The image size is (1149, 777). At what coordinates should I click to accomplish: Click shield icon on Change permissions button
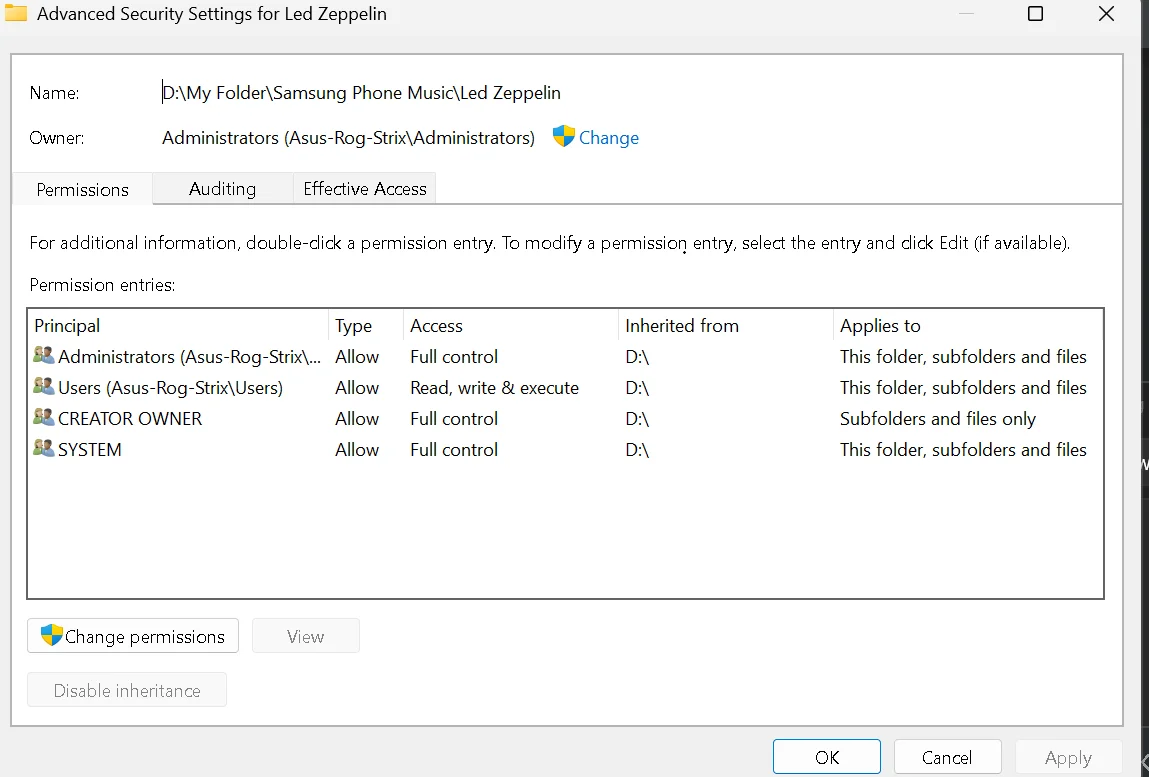(51, 635)
